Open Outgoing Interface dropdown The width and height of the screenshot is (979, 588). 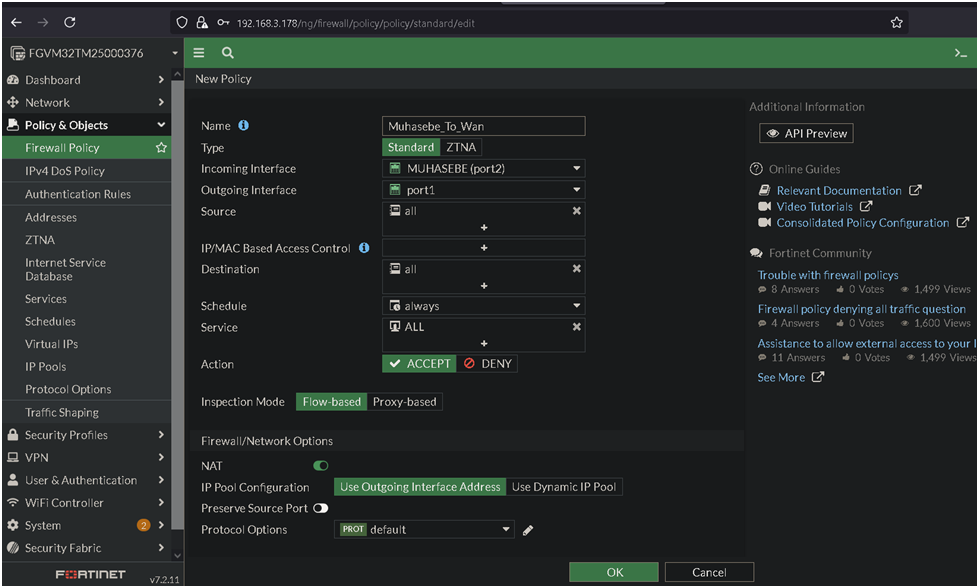click(x=484, y=190)
